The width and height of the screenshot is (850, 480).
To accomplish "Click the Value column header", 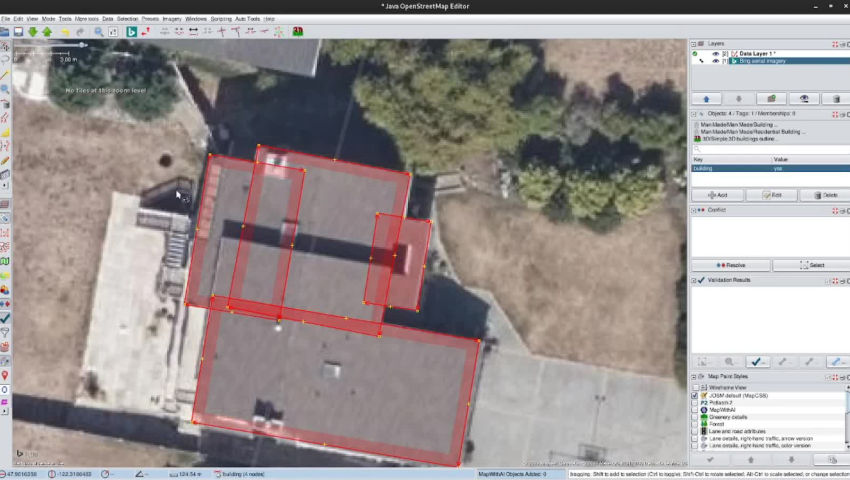I will 811,160.
